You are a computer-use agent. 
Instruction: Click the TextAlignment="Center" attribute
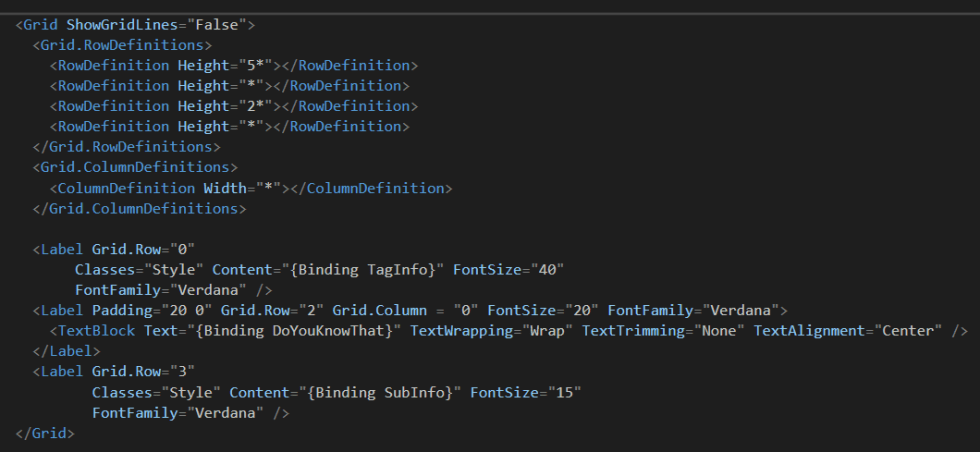coord(848,331)
